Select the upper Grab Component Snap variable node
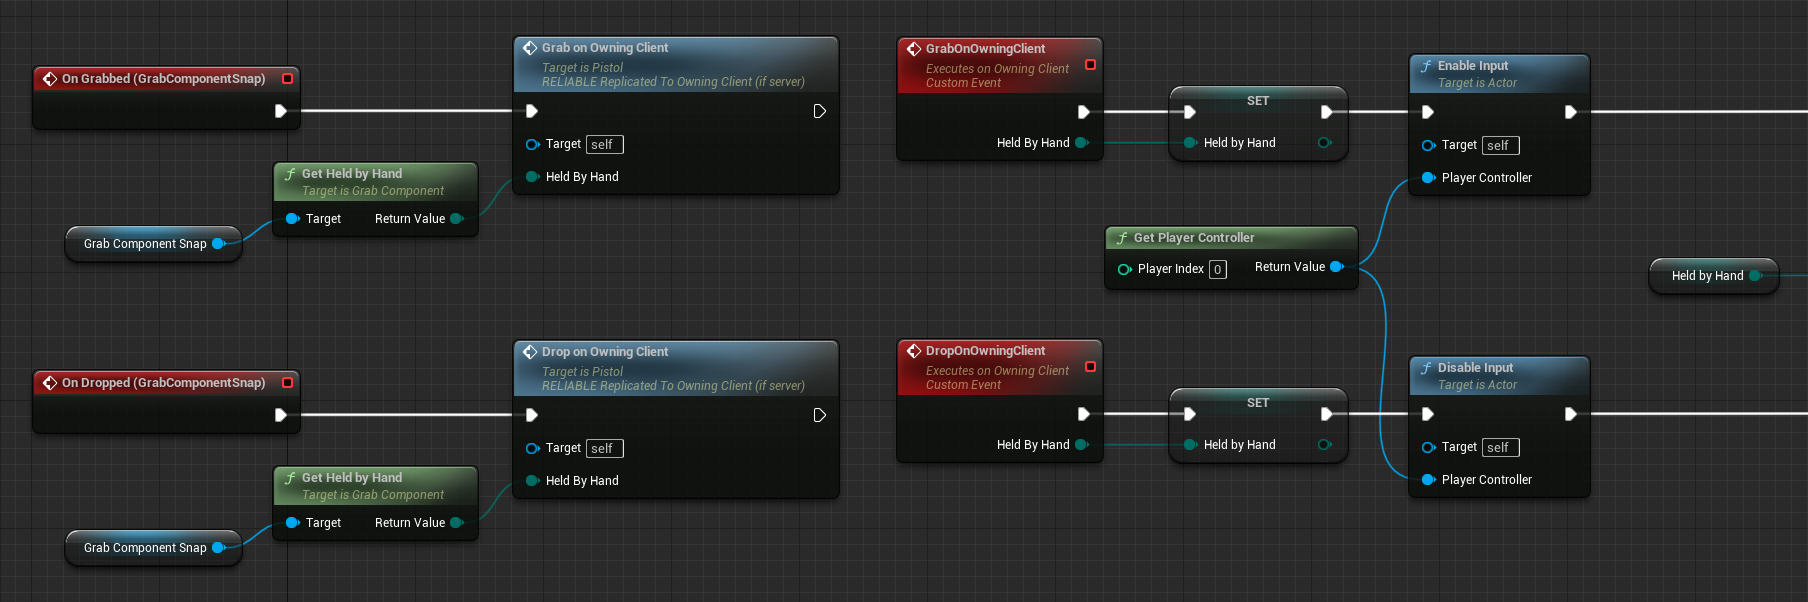Image resolution: width=1808 pixels, height=602 pixels. click(153, 244)
